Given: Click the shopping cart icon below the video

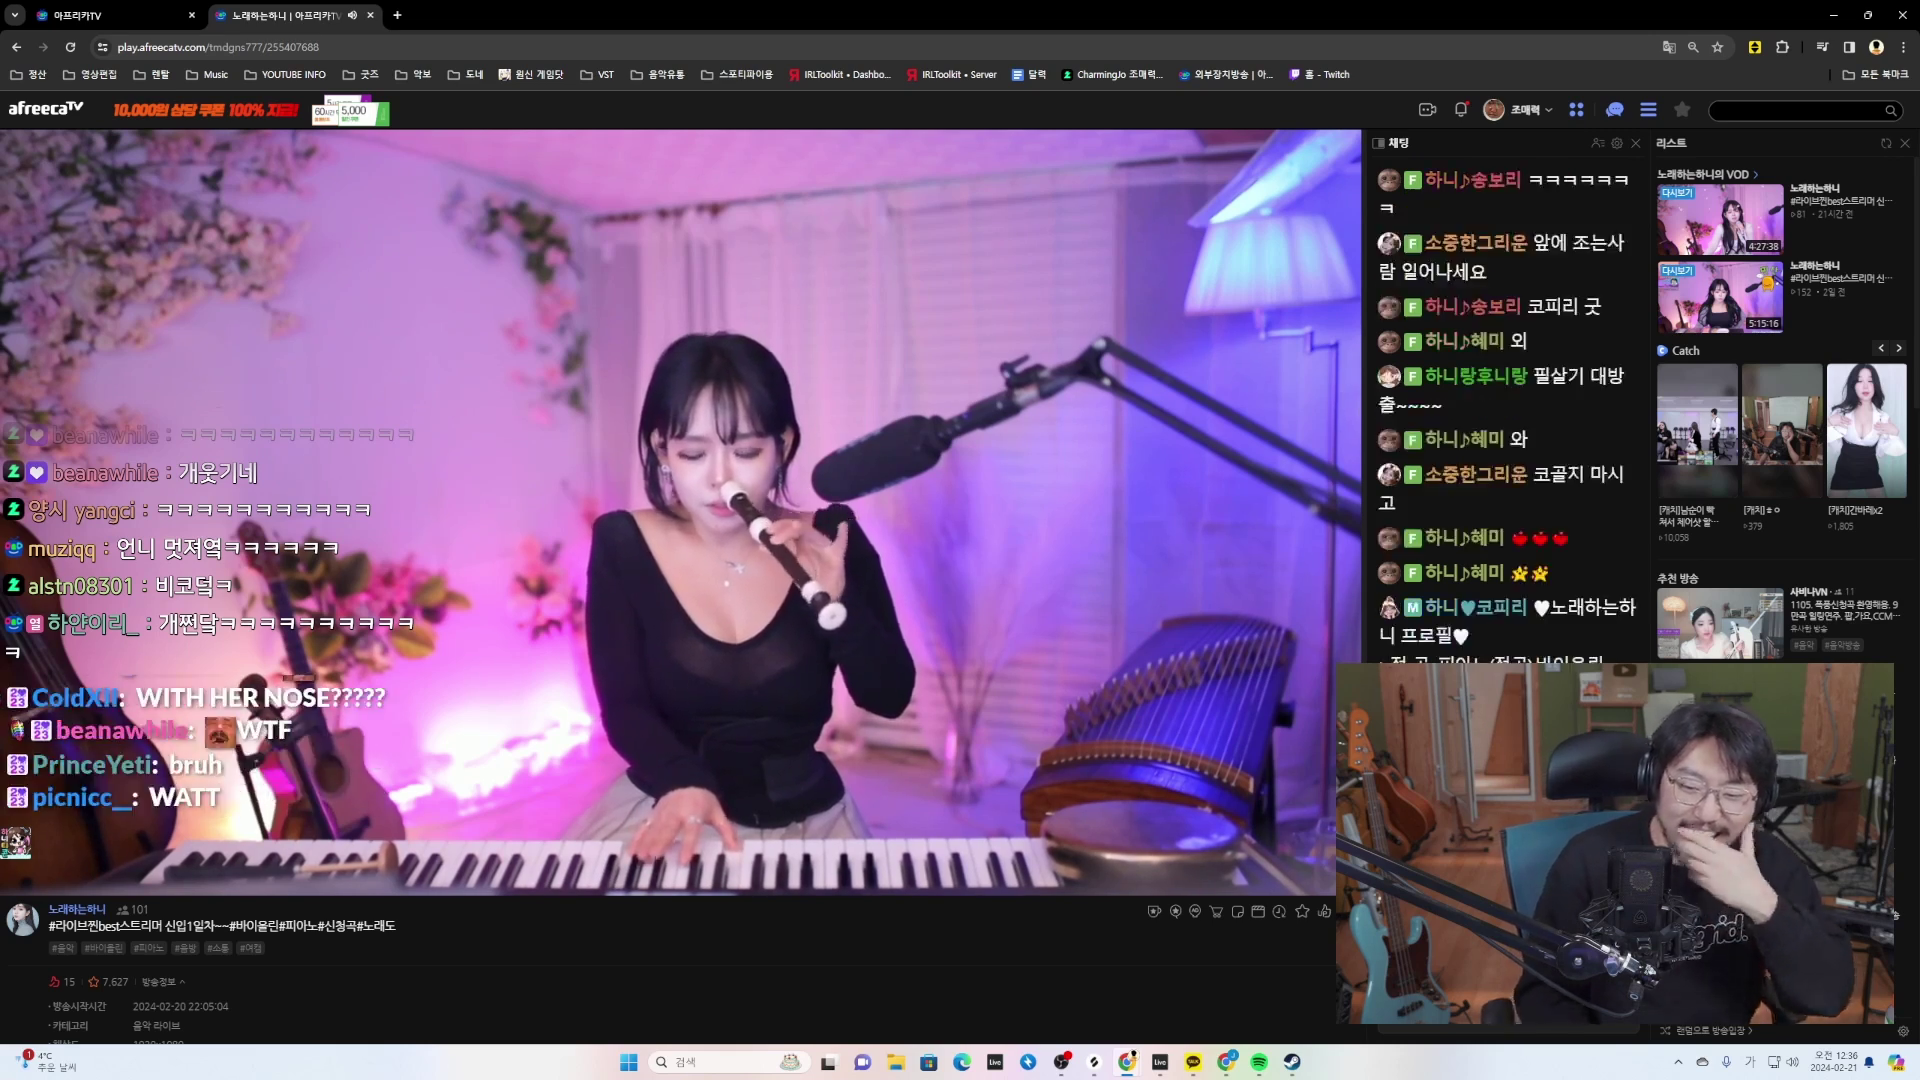Looking at the screenshot, I should coord(1216,911).
